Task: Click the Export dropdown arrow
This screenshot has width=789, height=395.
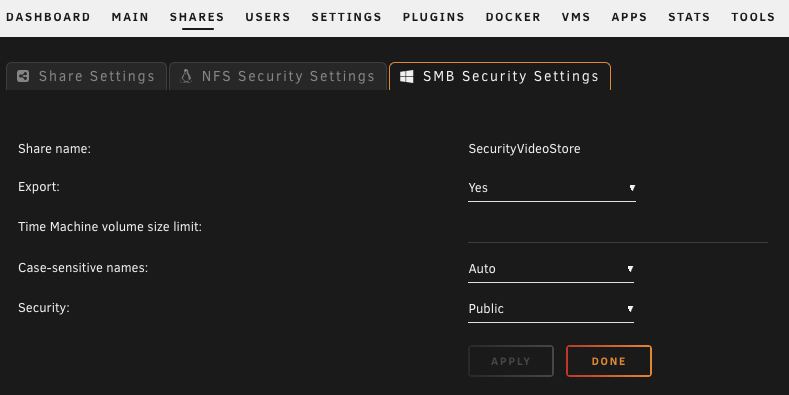Action: [x=632, y=188]
